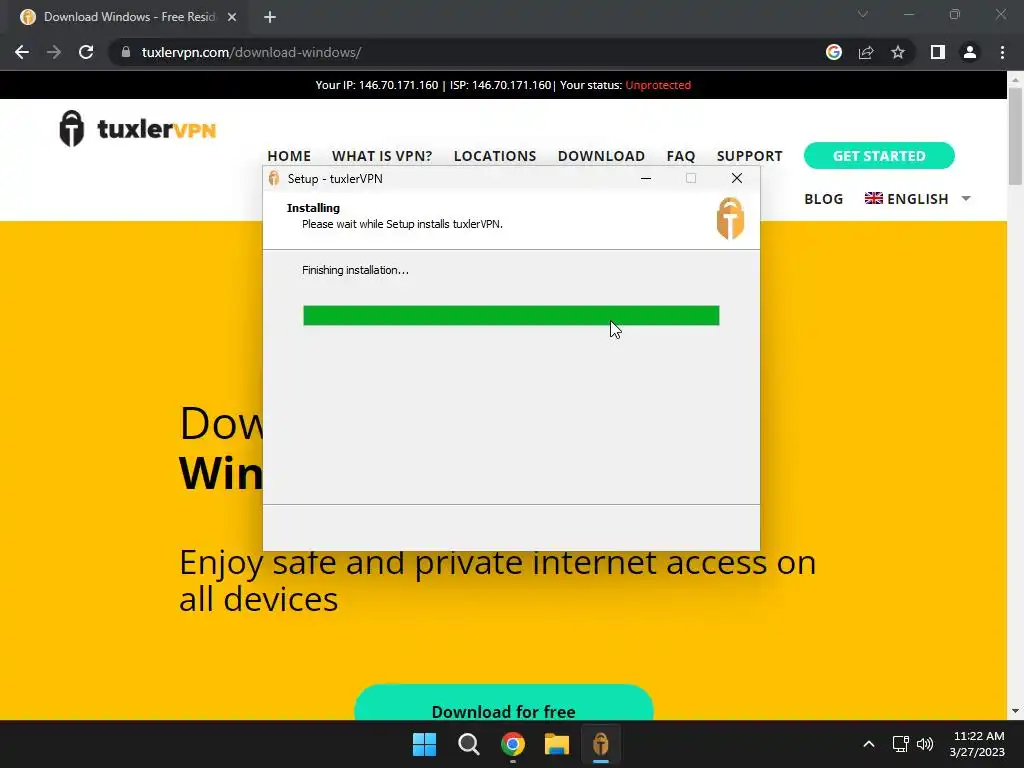Open HOME menu item
The width and height of the screenshot is (1024, 768).
coord(289,156)
